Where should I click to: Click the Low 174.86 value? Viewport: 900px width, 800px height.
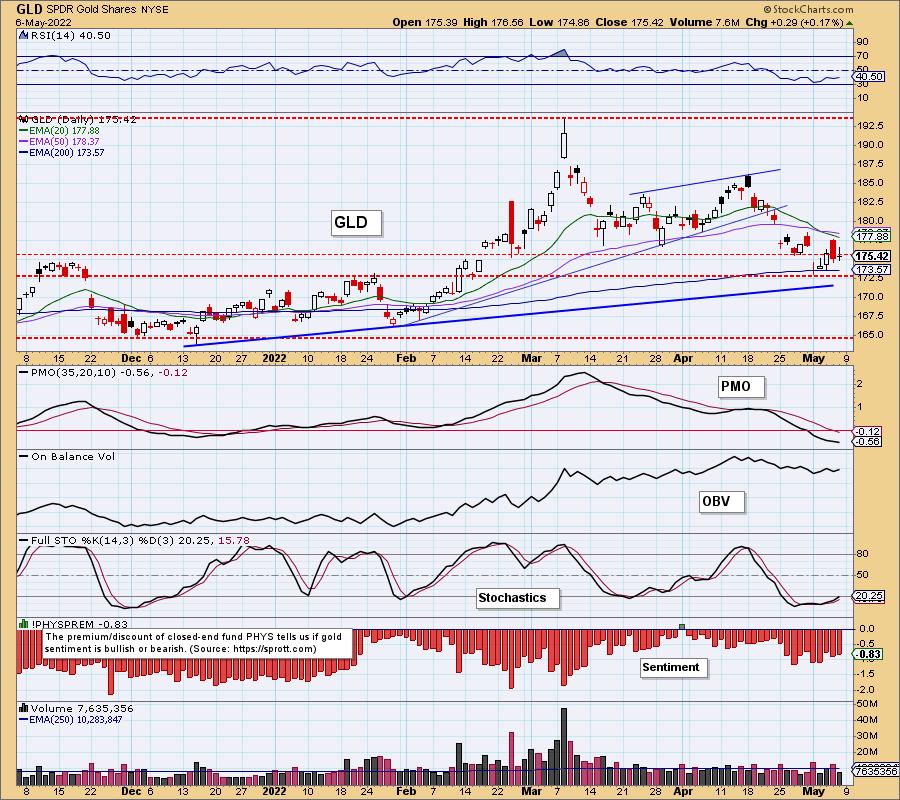click(x=560, y=22)
